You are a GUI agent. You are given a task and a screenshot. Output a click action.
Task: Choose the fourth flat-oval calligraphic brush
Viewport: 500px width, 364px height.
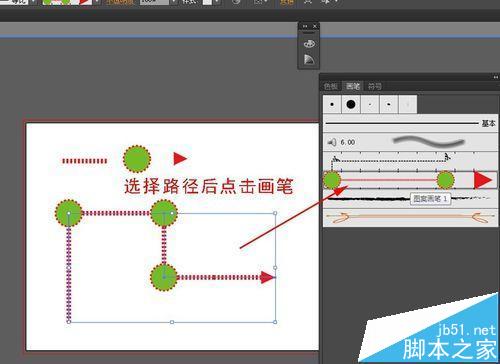click(x=389, y=104)
